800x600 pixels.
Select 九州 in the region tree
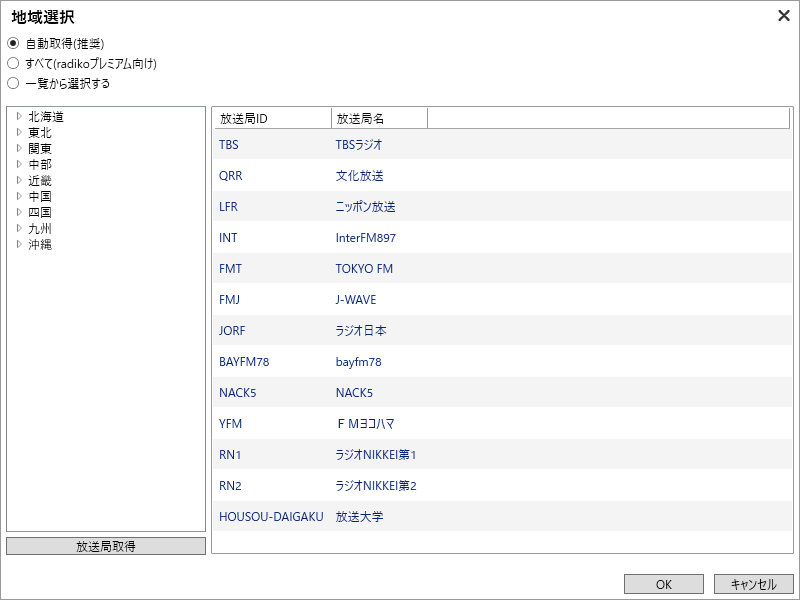coord(40,228)
